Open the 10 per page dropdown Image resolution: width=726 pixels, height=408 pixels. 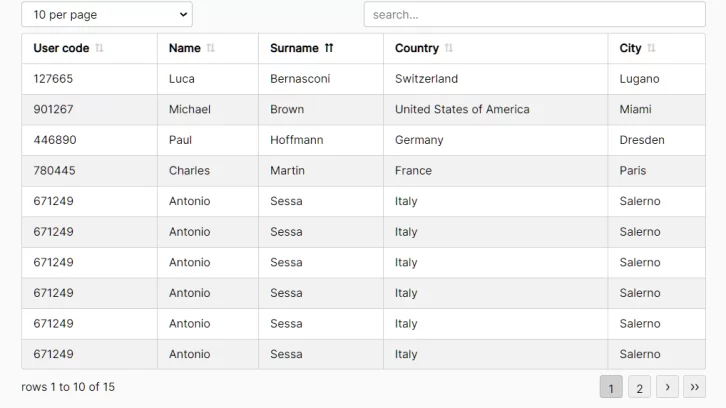[x=106, y=15]
